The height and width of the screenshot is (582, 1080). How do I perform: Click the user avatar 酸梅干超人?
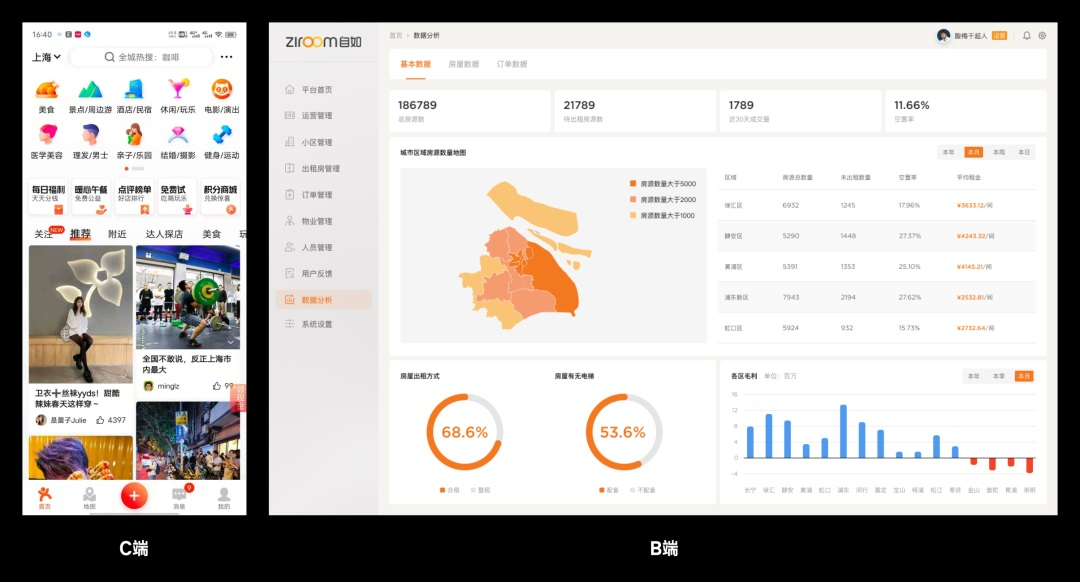tap(943, 35)
